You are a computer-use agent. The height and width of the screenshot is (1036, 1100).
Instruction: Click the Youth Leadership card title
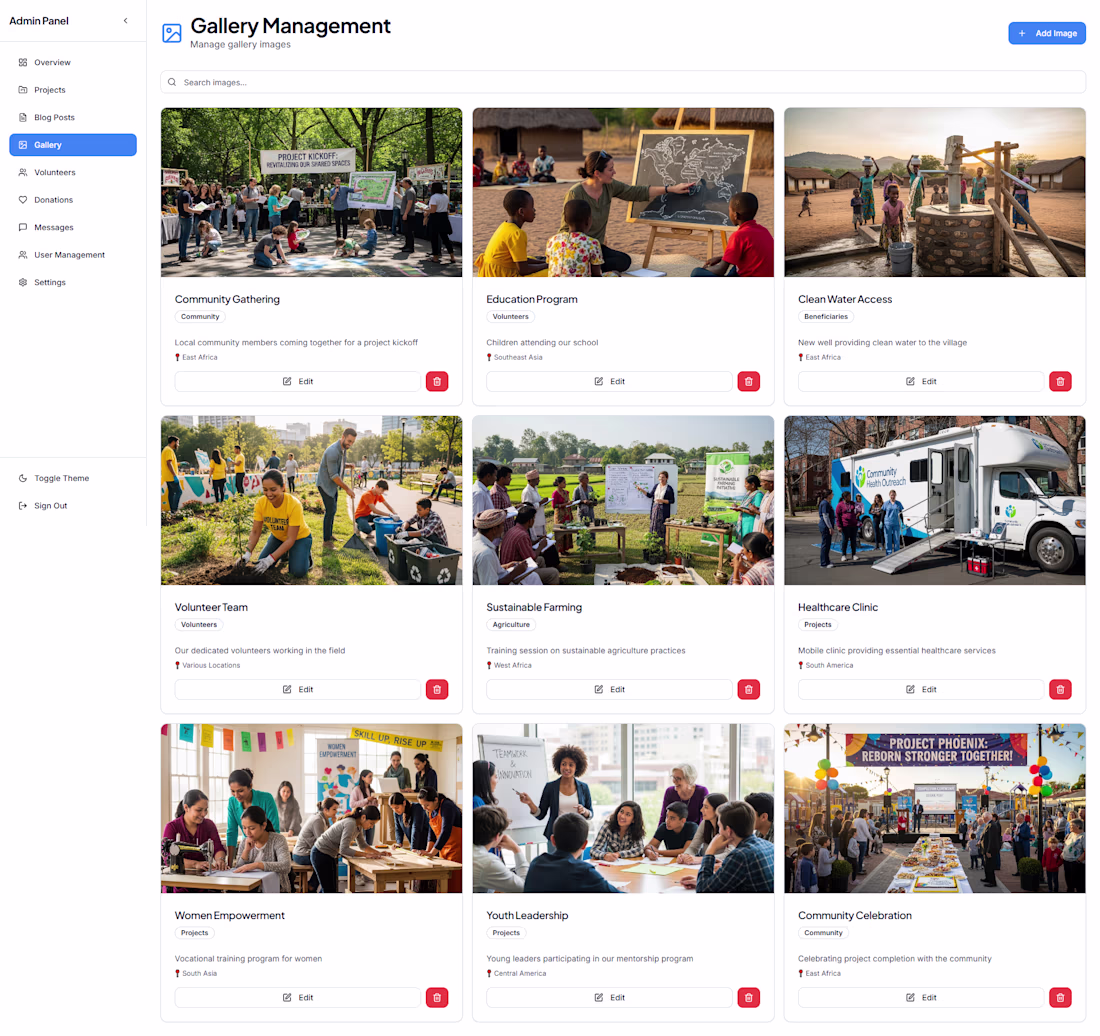click(x=527, y=915)
